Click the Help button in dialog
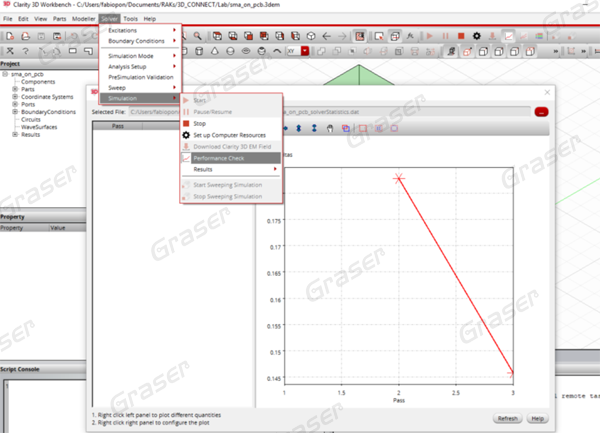Screen dimensions: 600x433 point(537,418)
